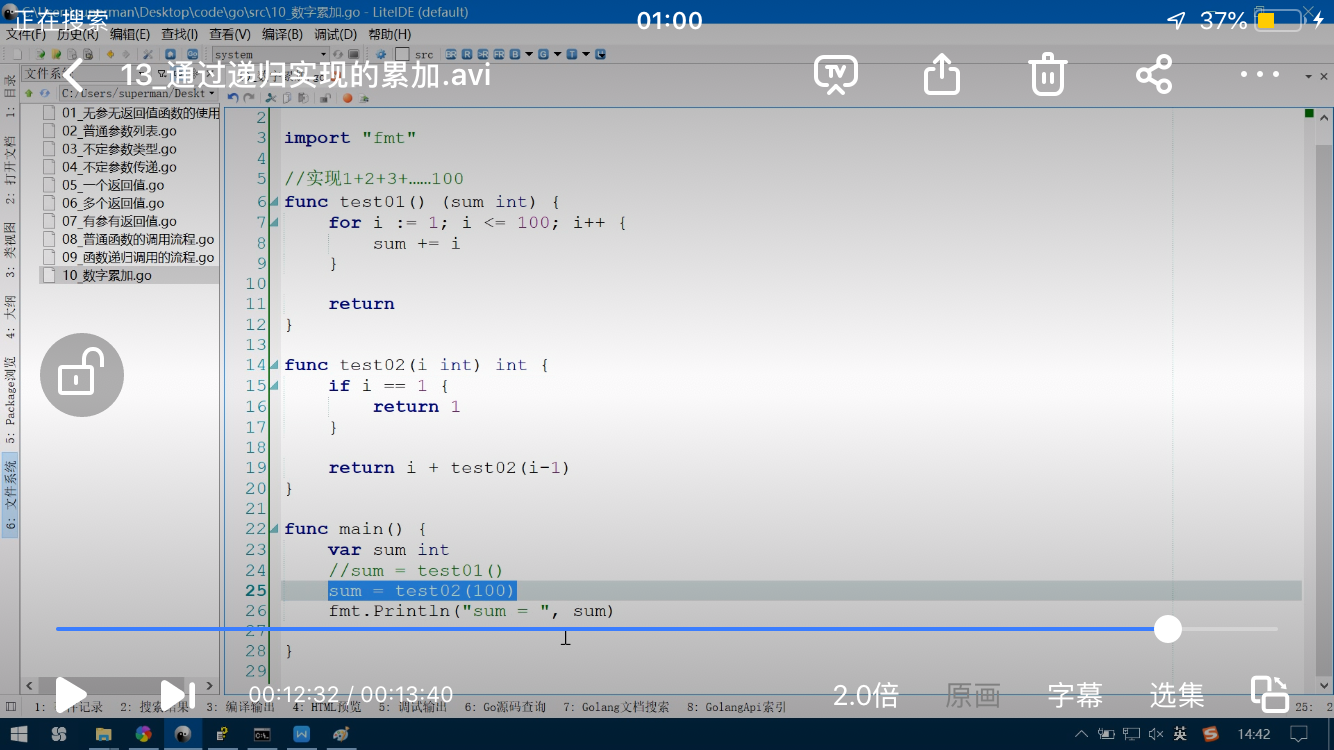Delete the video with trash icon

pos(1047,74)
